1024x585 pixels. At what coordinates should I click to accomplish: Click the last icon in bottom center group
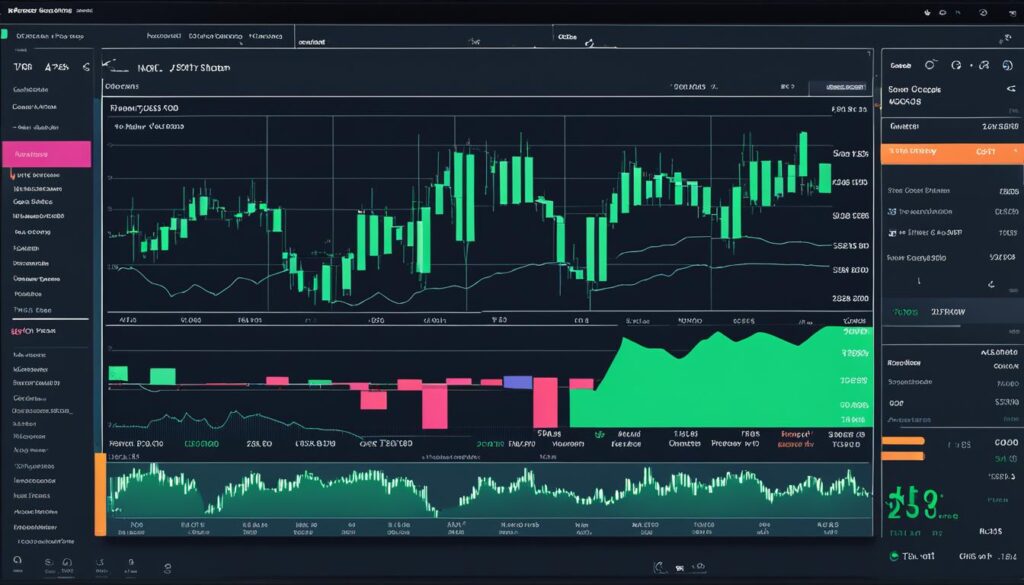[x=699, y=567]
